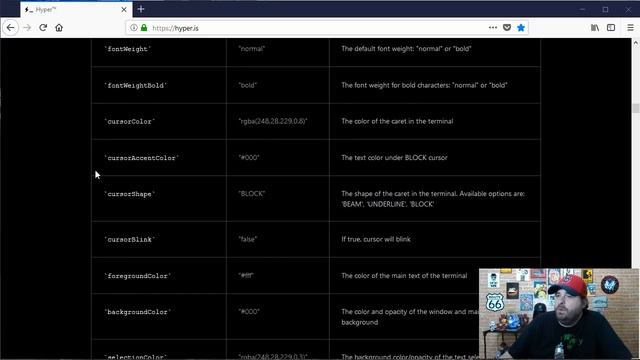The width and height of the screenshot is (640, 360).
Task: Click the green padlock security icon
Action: click(x=144, y=28)
